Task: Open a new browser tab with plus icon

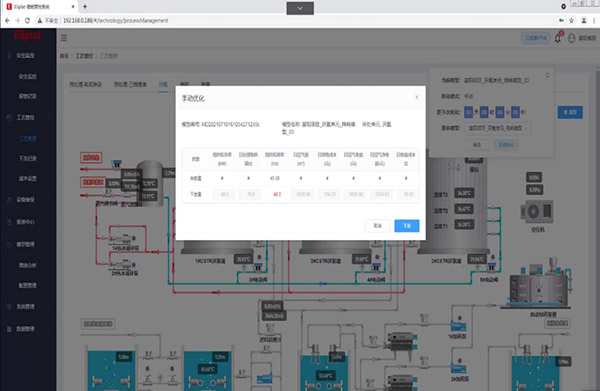Action: click(x=85, y=7)
